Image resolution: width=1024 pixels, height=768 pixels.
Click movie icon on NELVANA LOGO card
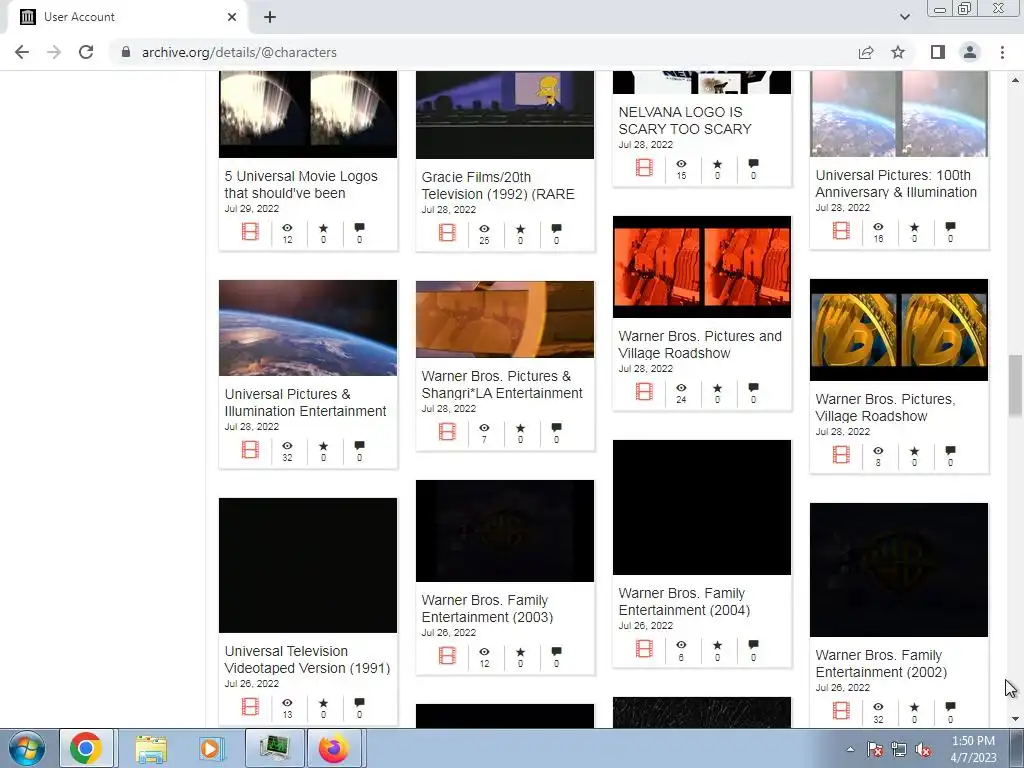click(x=644, y=168)
